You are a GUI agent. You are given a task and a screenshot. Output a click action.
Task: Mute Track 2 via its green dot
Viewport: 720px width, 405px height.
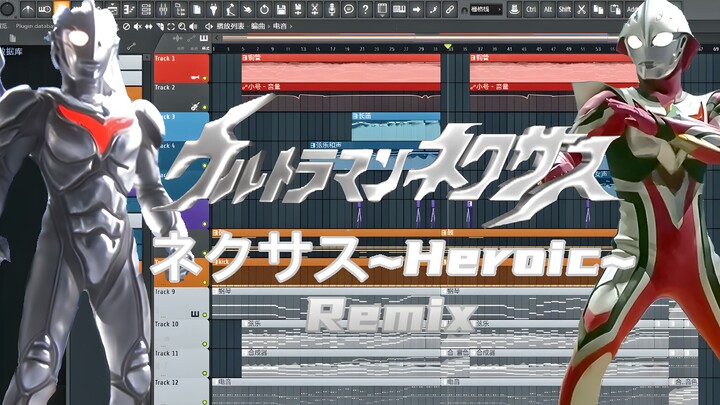pyautogui.click(x=204, y=107)
